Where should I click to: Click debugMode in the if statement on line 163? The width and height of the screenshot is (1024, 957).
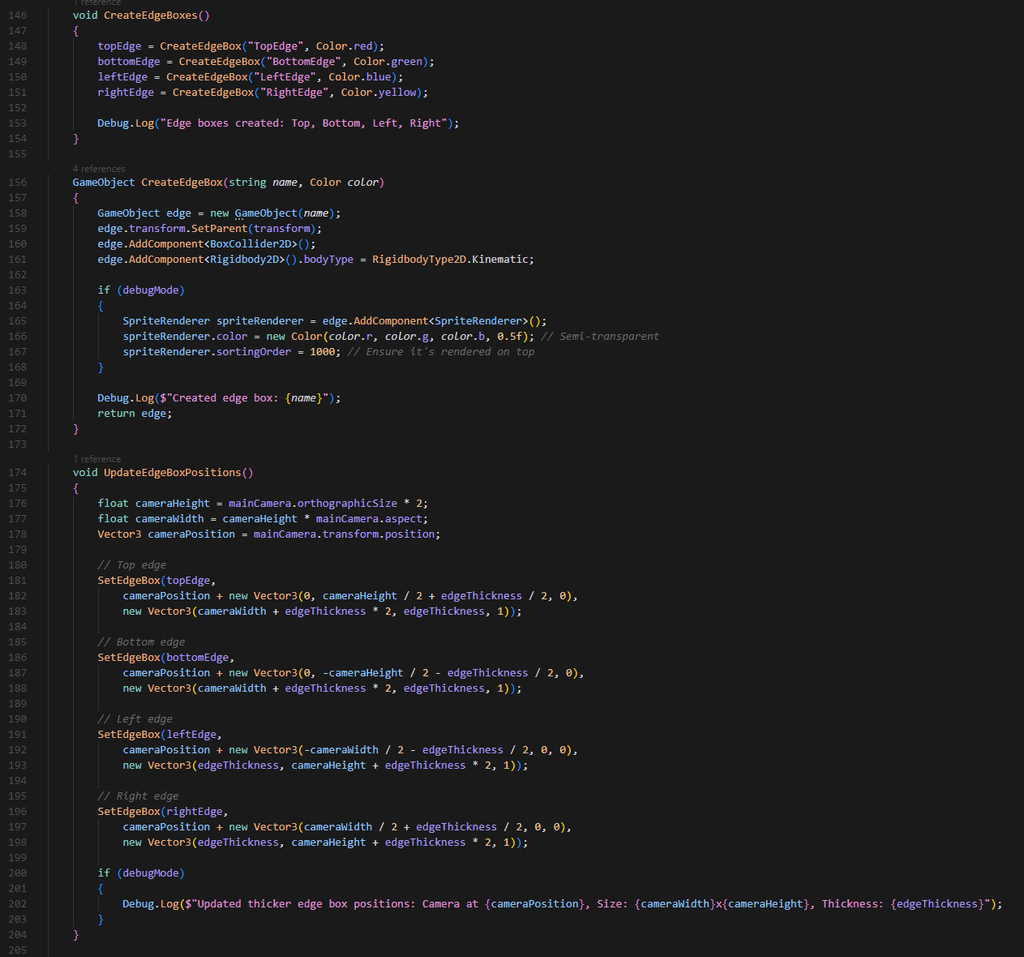tap(151, 290)
